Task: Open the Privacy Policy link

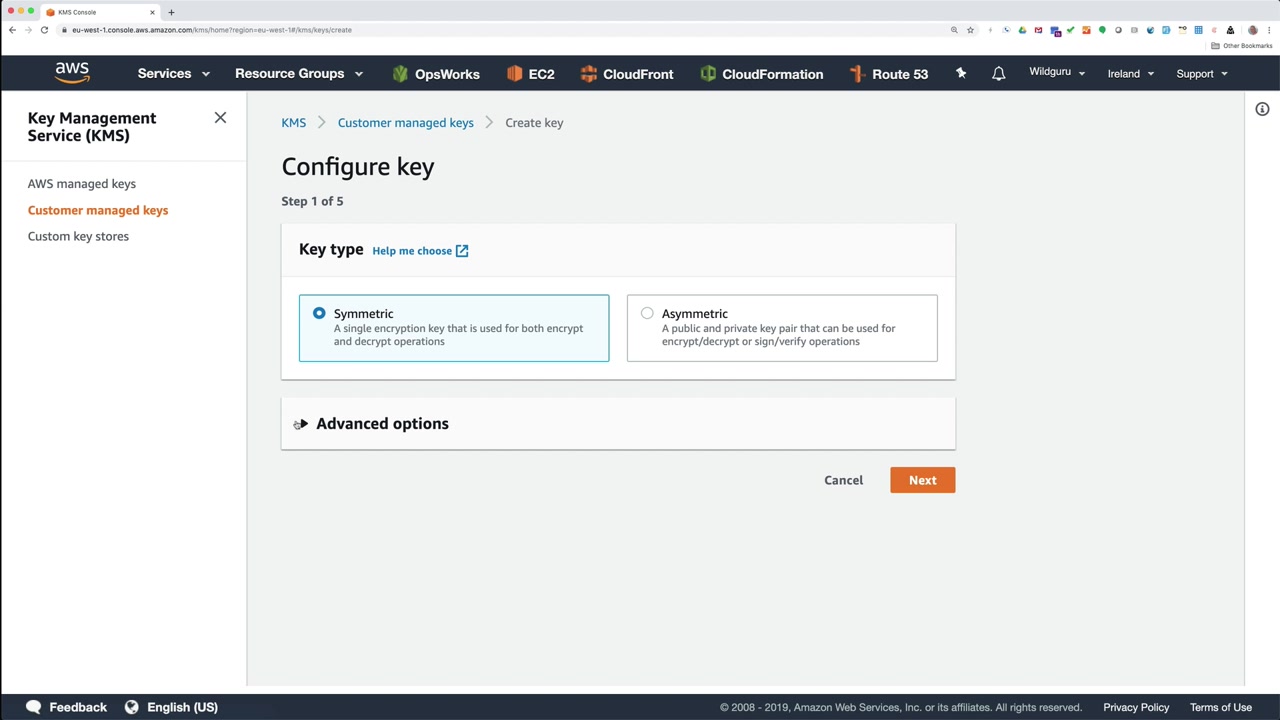Action: [x=1136, y=707]
